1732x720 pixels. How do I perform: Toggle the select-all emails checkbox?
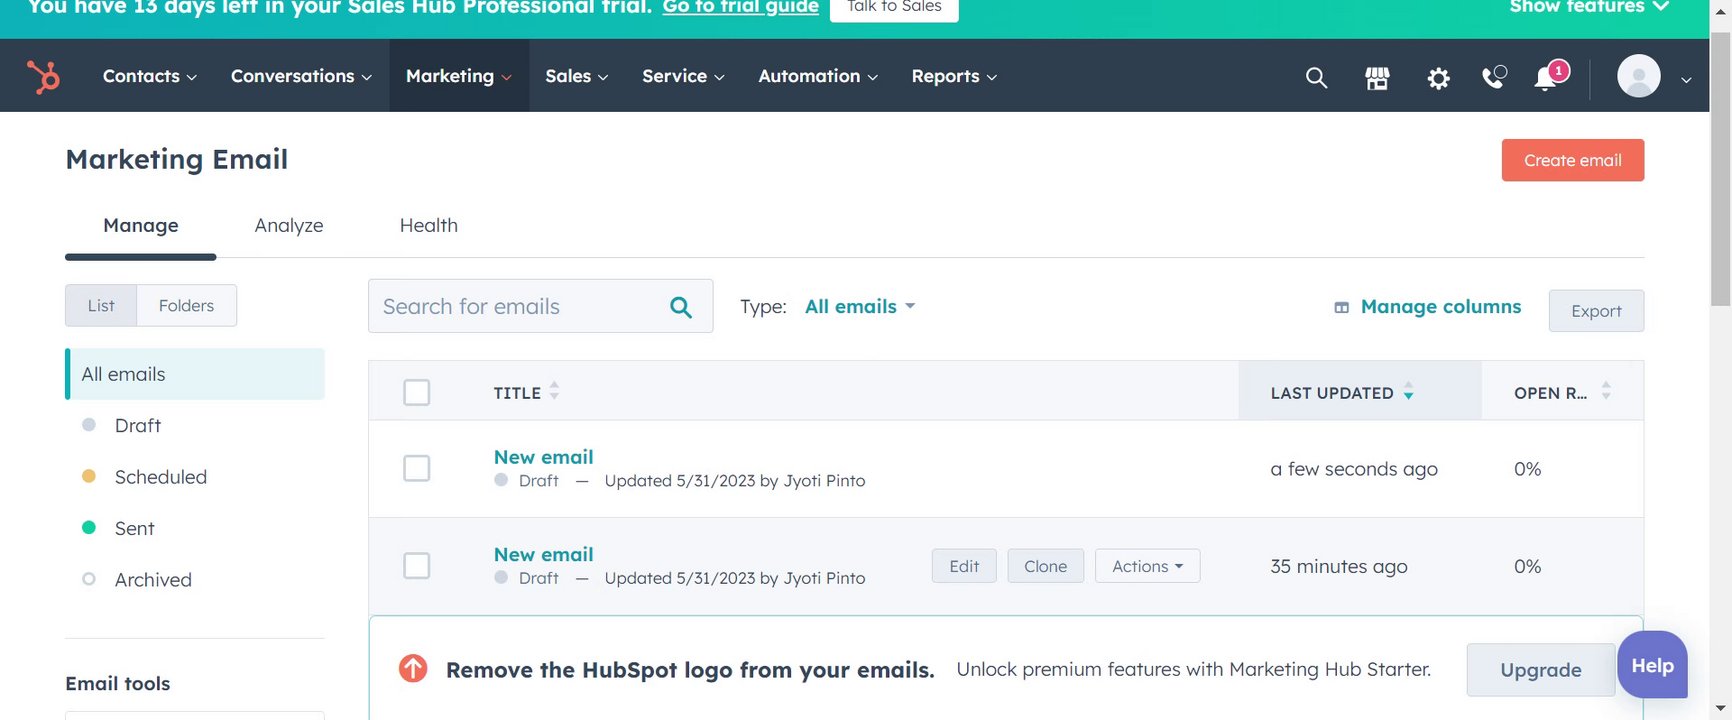[x=417, y=392]
